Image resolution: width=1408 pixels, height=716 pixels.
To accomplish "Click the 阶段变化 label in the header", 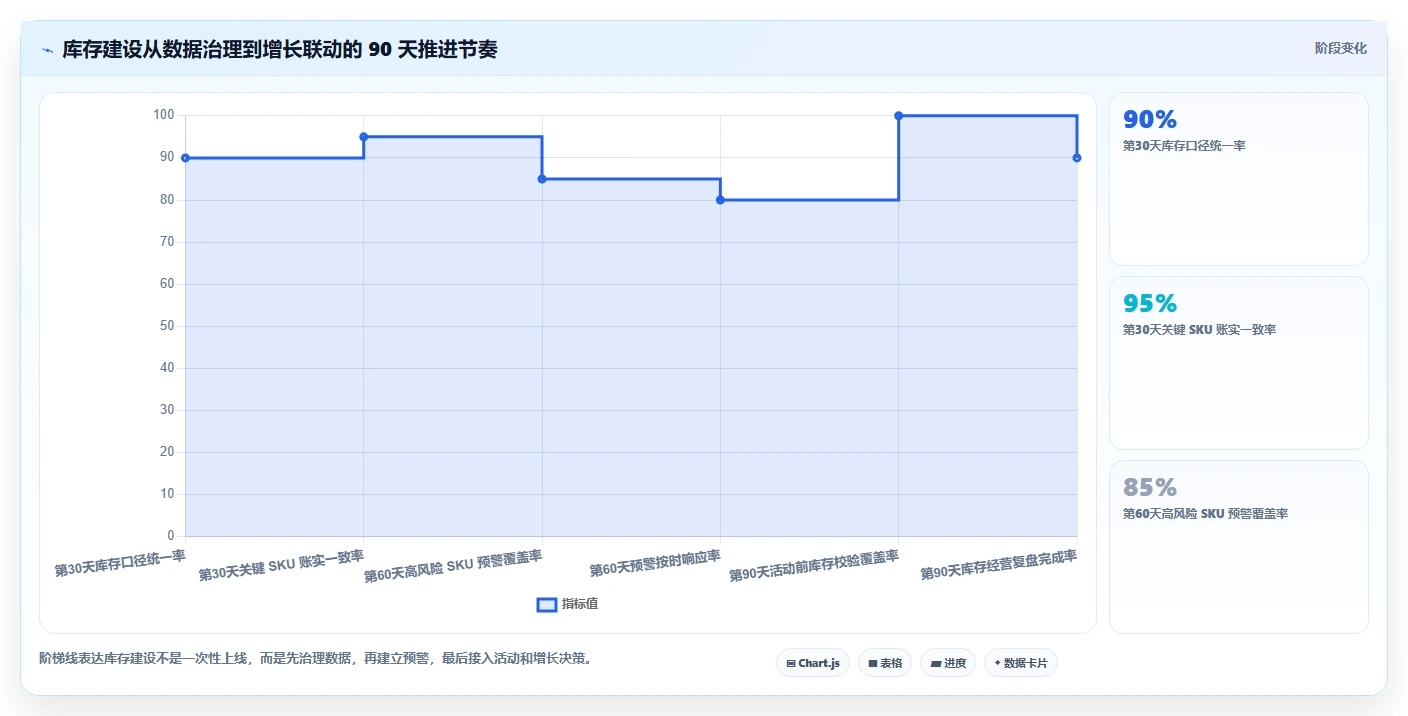I will [1340, 48].
